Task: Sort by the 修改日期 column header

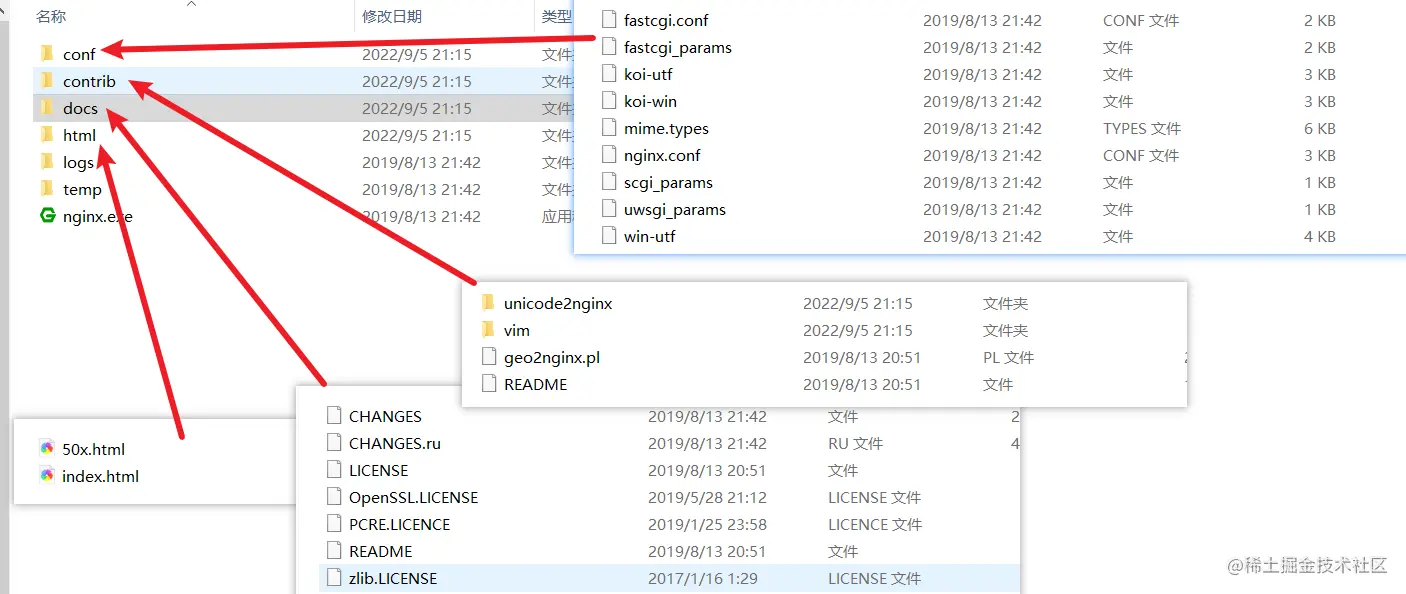Action: tap(392, 16)
